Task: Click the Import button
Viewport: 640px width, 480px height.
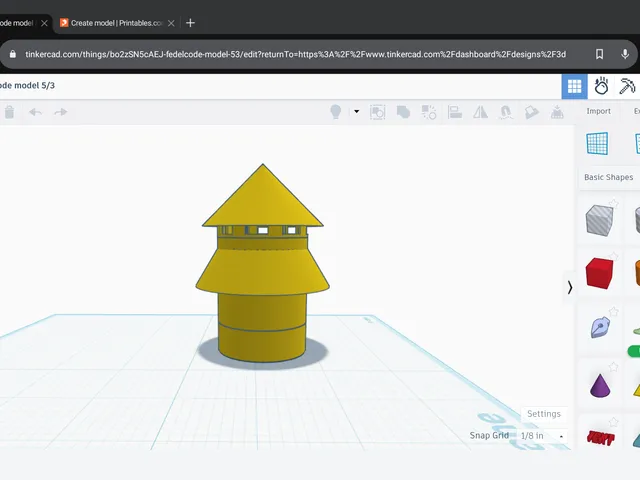Action: tap(598, 111)
